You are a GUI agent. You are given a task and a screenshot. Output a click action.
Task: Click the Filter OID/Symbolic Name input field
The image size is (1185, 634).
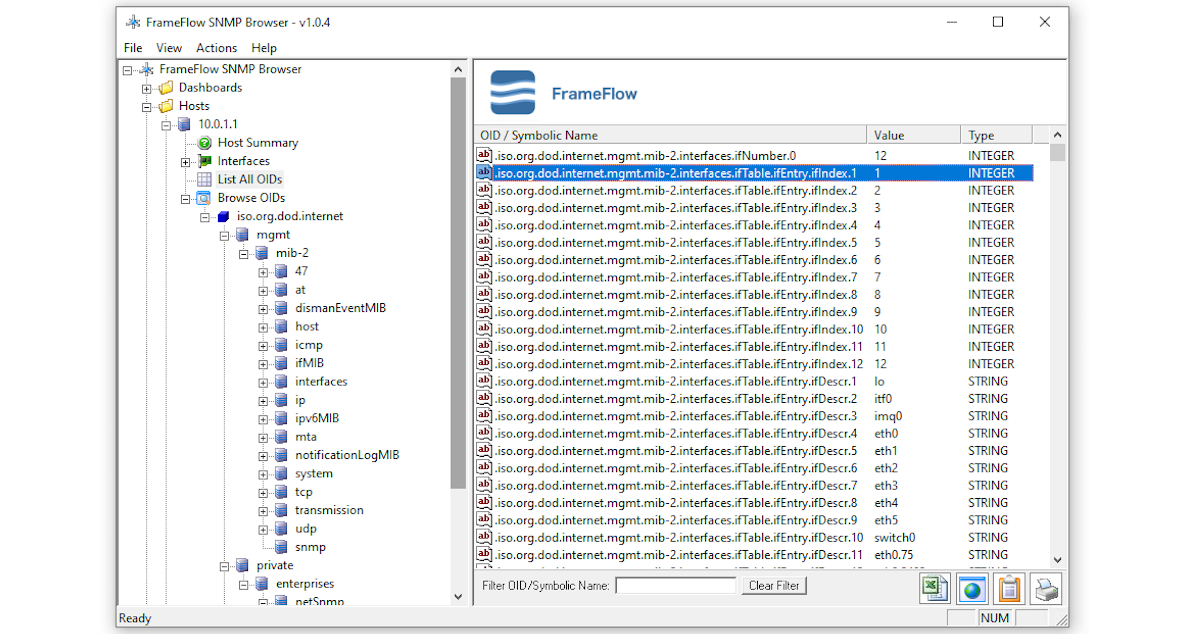pos(675,585)
